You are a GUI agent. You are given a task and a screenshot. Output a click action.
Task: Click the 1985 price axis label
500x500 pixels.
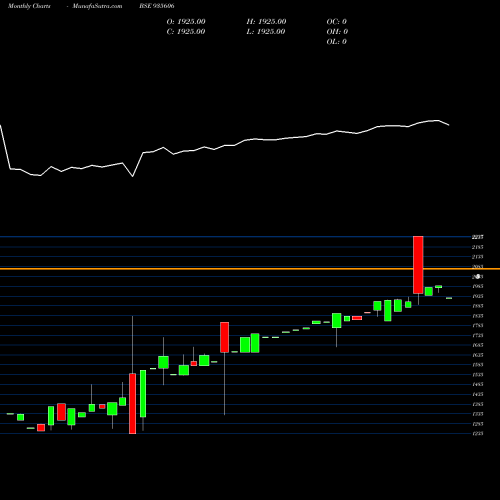coord(478,286)
